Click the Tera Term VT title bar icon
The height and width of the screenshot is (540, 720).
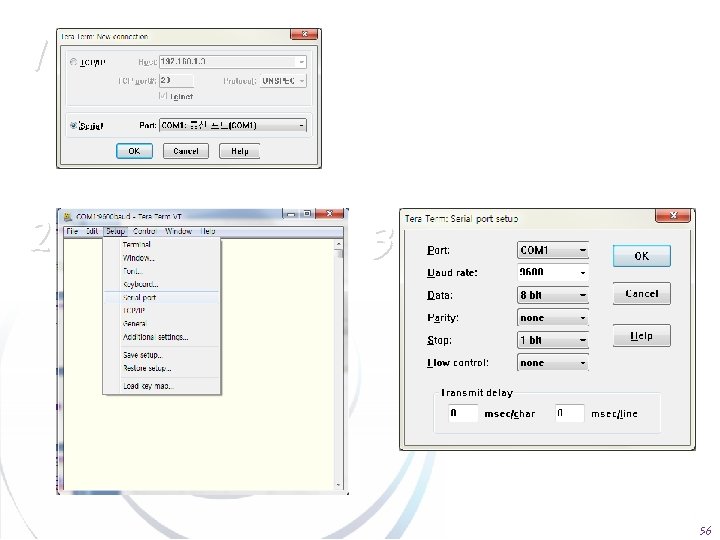[x=68, y=216]
